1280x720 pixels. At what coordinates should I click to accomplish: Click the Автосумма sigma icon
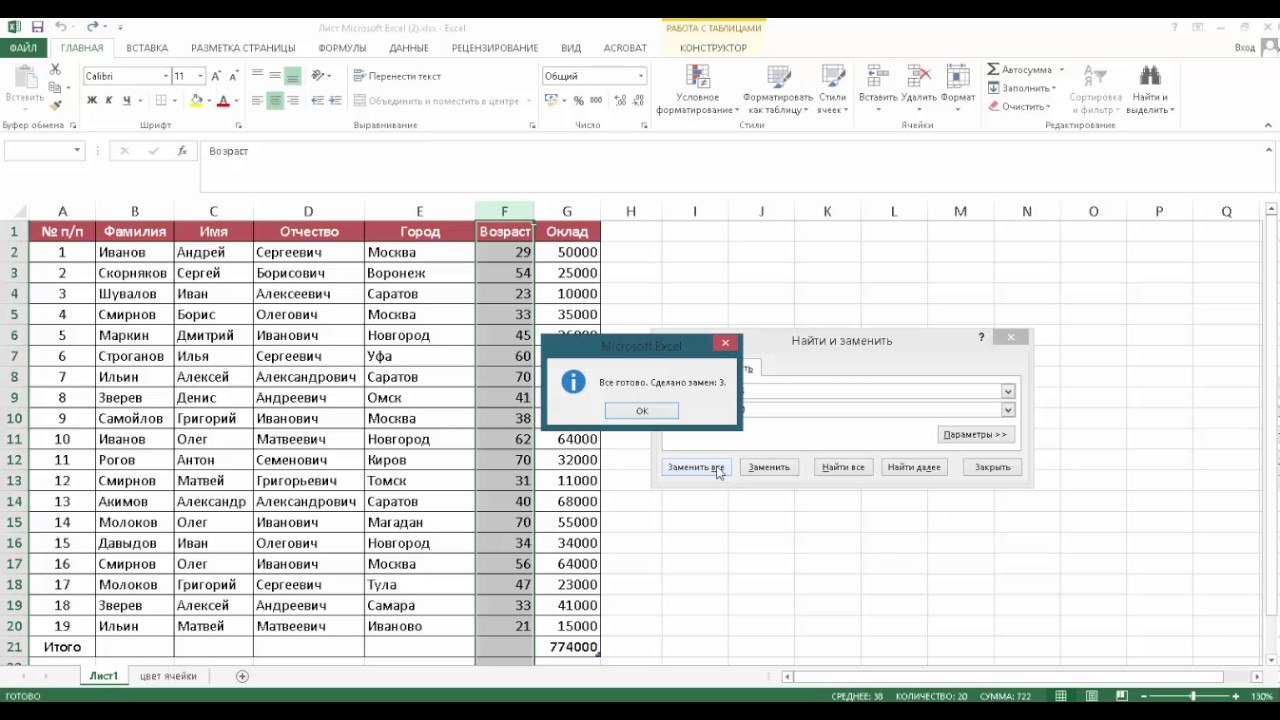pyautogui.click(x=993, y=70)
